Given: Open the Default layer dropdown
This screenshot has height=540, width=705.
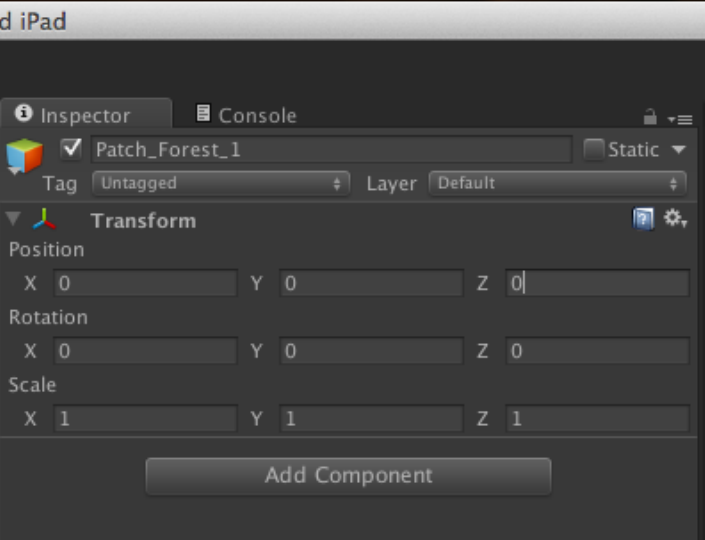Looking at the screenshot, I should [x=557, y=183].
